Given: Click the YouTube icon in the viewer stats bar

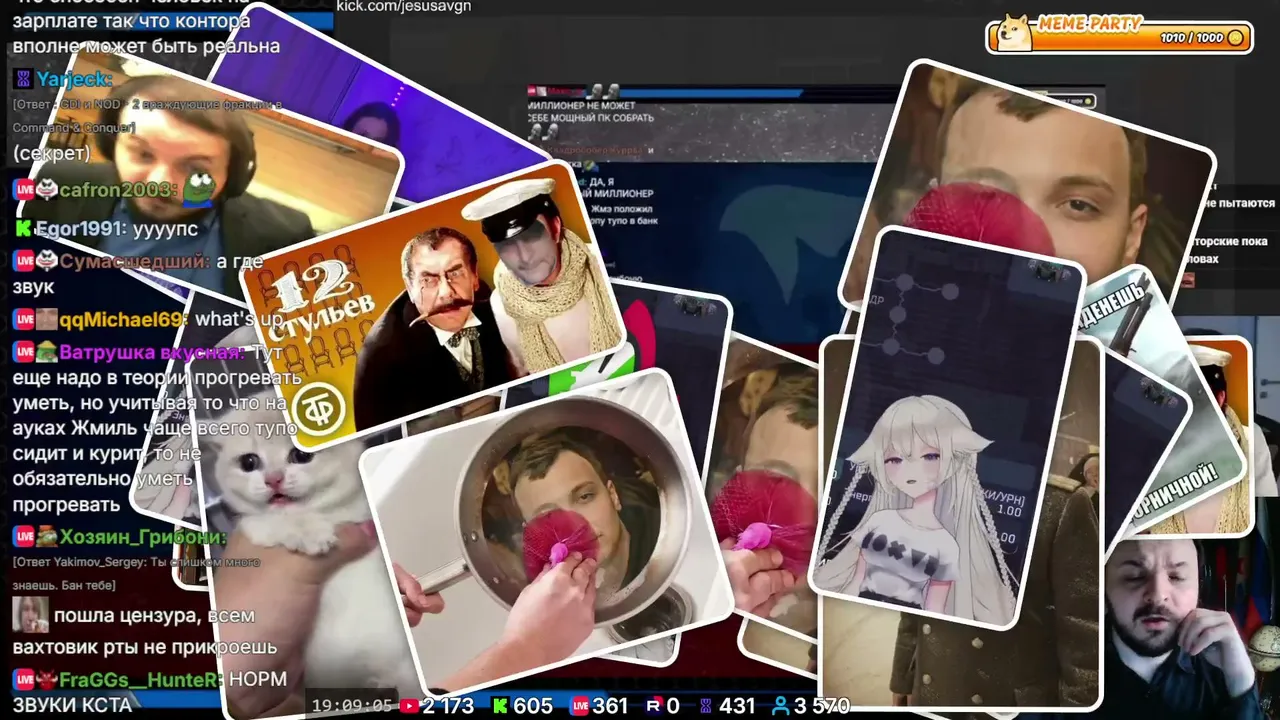Looking at the screenshot, I should (408, 706).
